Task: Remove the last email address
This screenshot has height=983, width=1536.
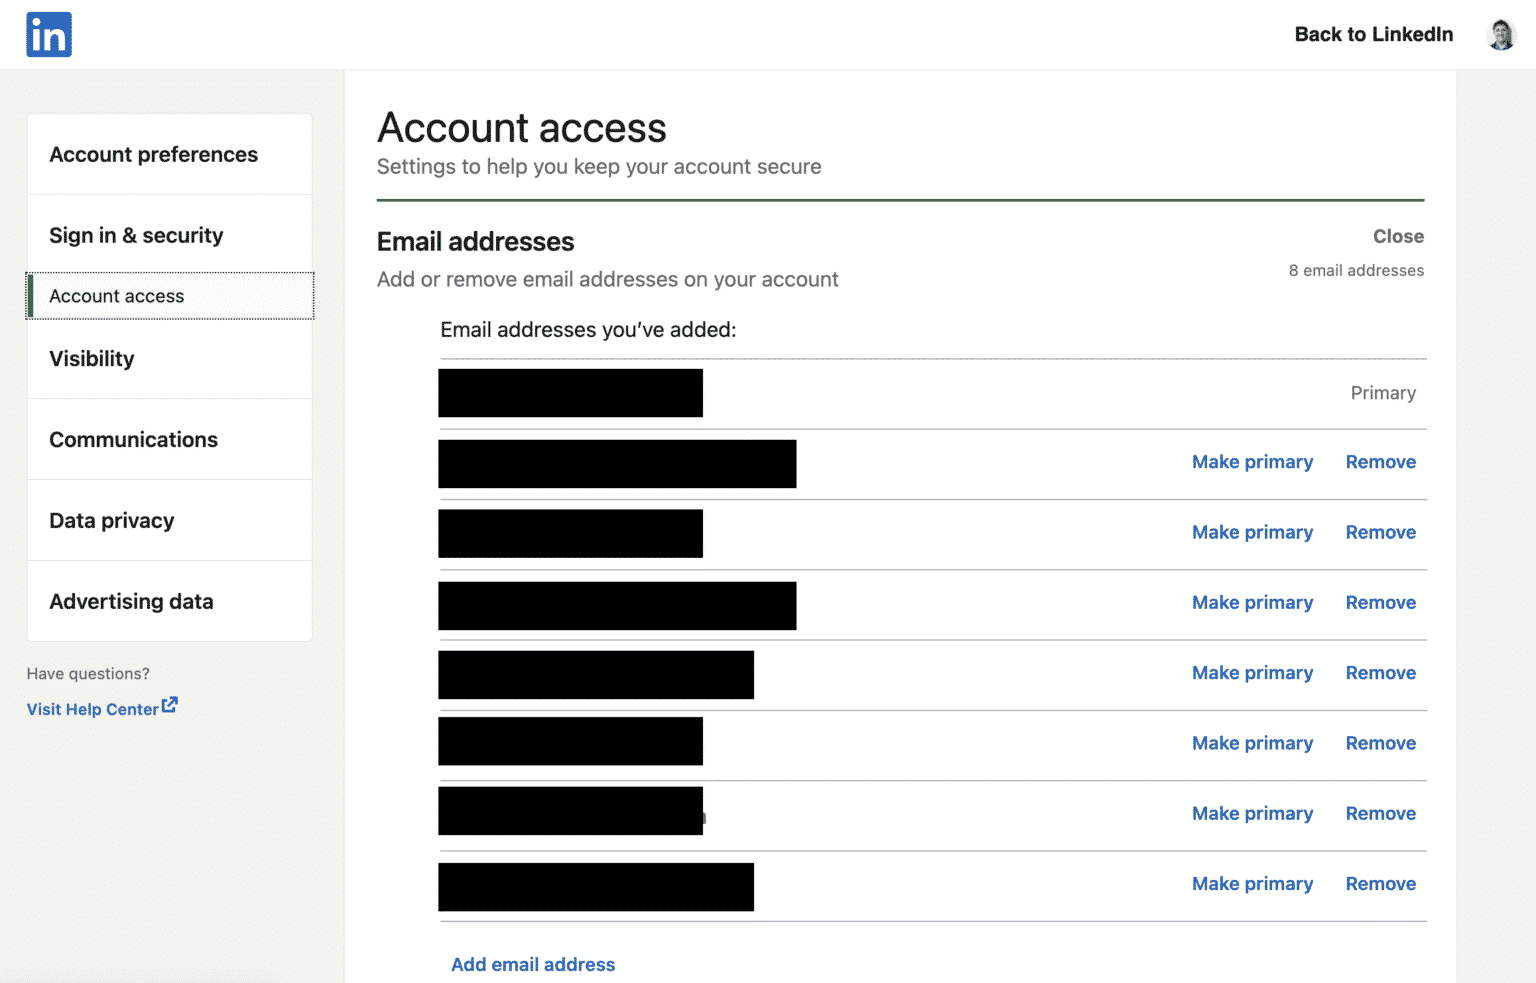Action: tap(1380, 883)
